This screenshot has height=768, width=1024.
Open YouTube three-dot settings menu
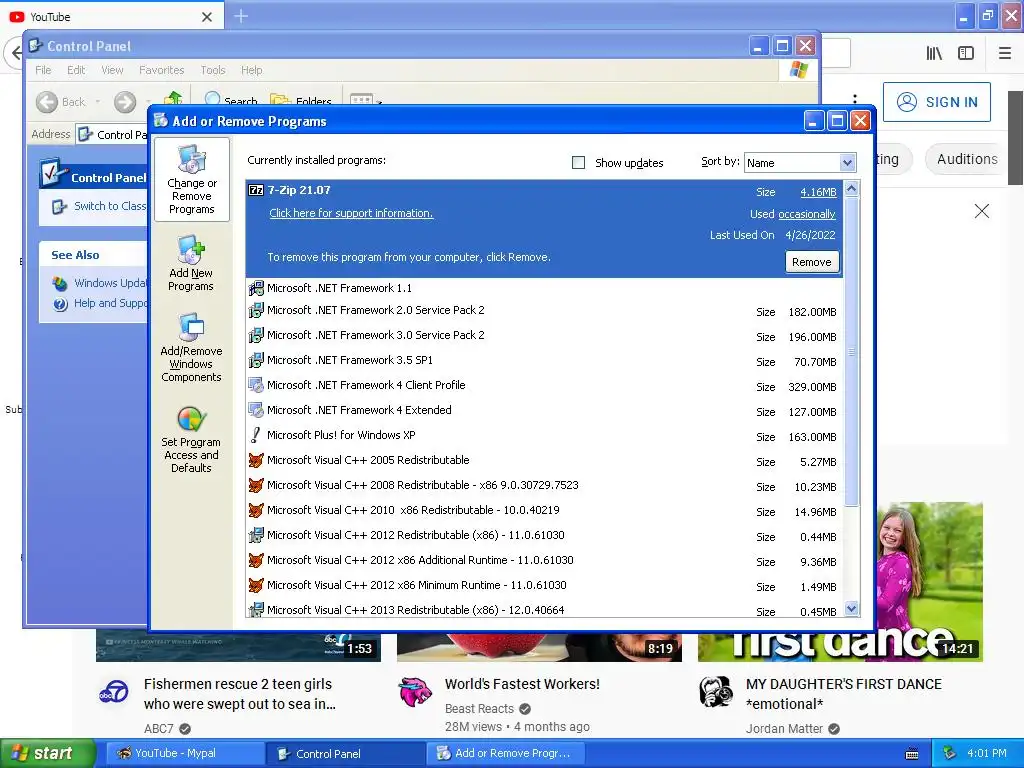click(x=855, y=99)
